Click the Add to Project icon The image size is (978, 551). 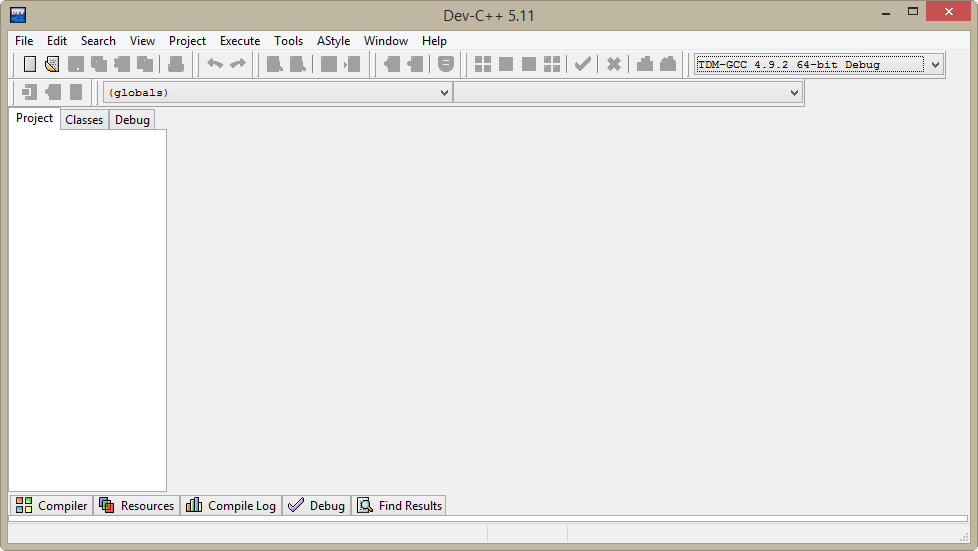392,64
